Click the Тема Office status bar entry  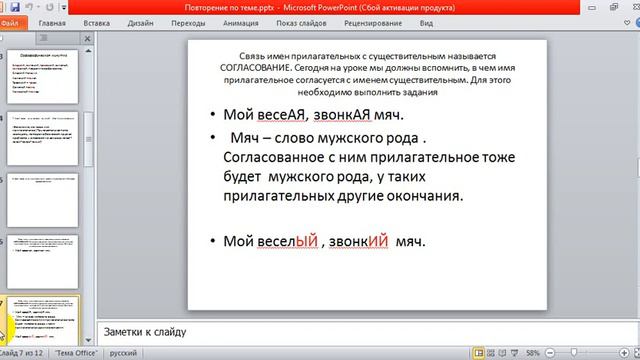click(76, 353)
